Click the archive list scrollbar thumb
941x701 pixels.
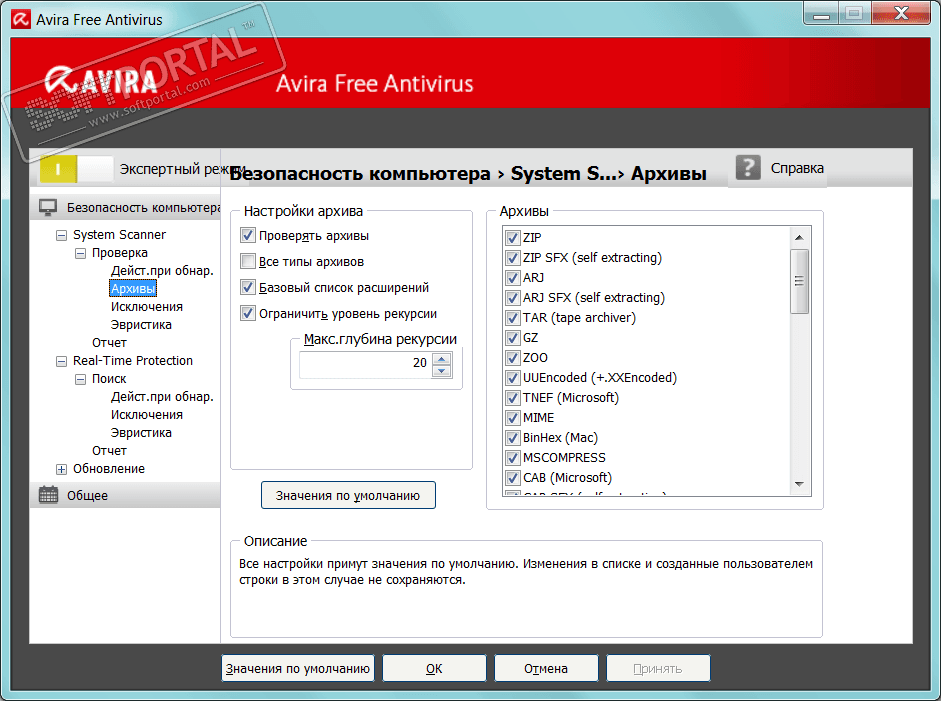click(799, 281)
